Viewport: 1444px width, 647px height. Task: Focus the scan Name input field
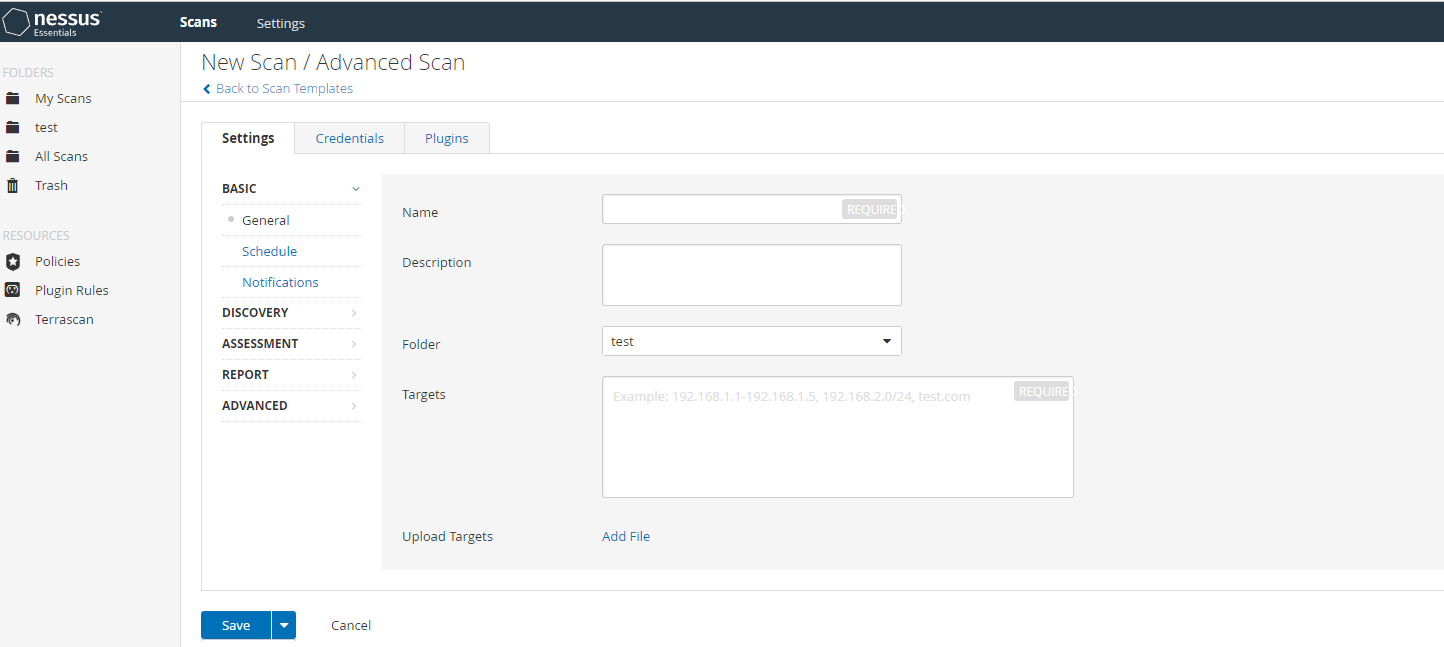[722, 209]
